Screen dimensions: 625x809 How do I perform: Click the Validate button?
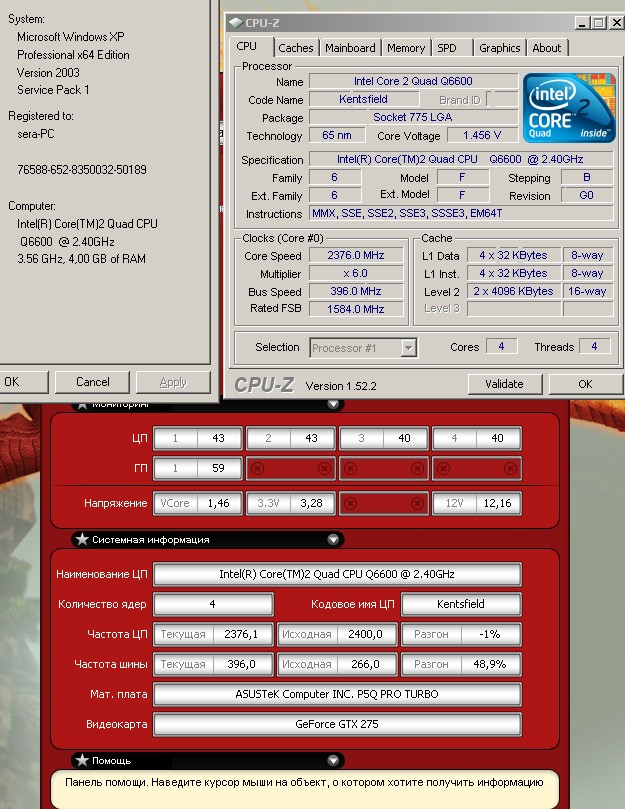(x=504, y=384)
